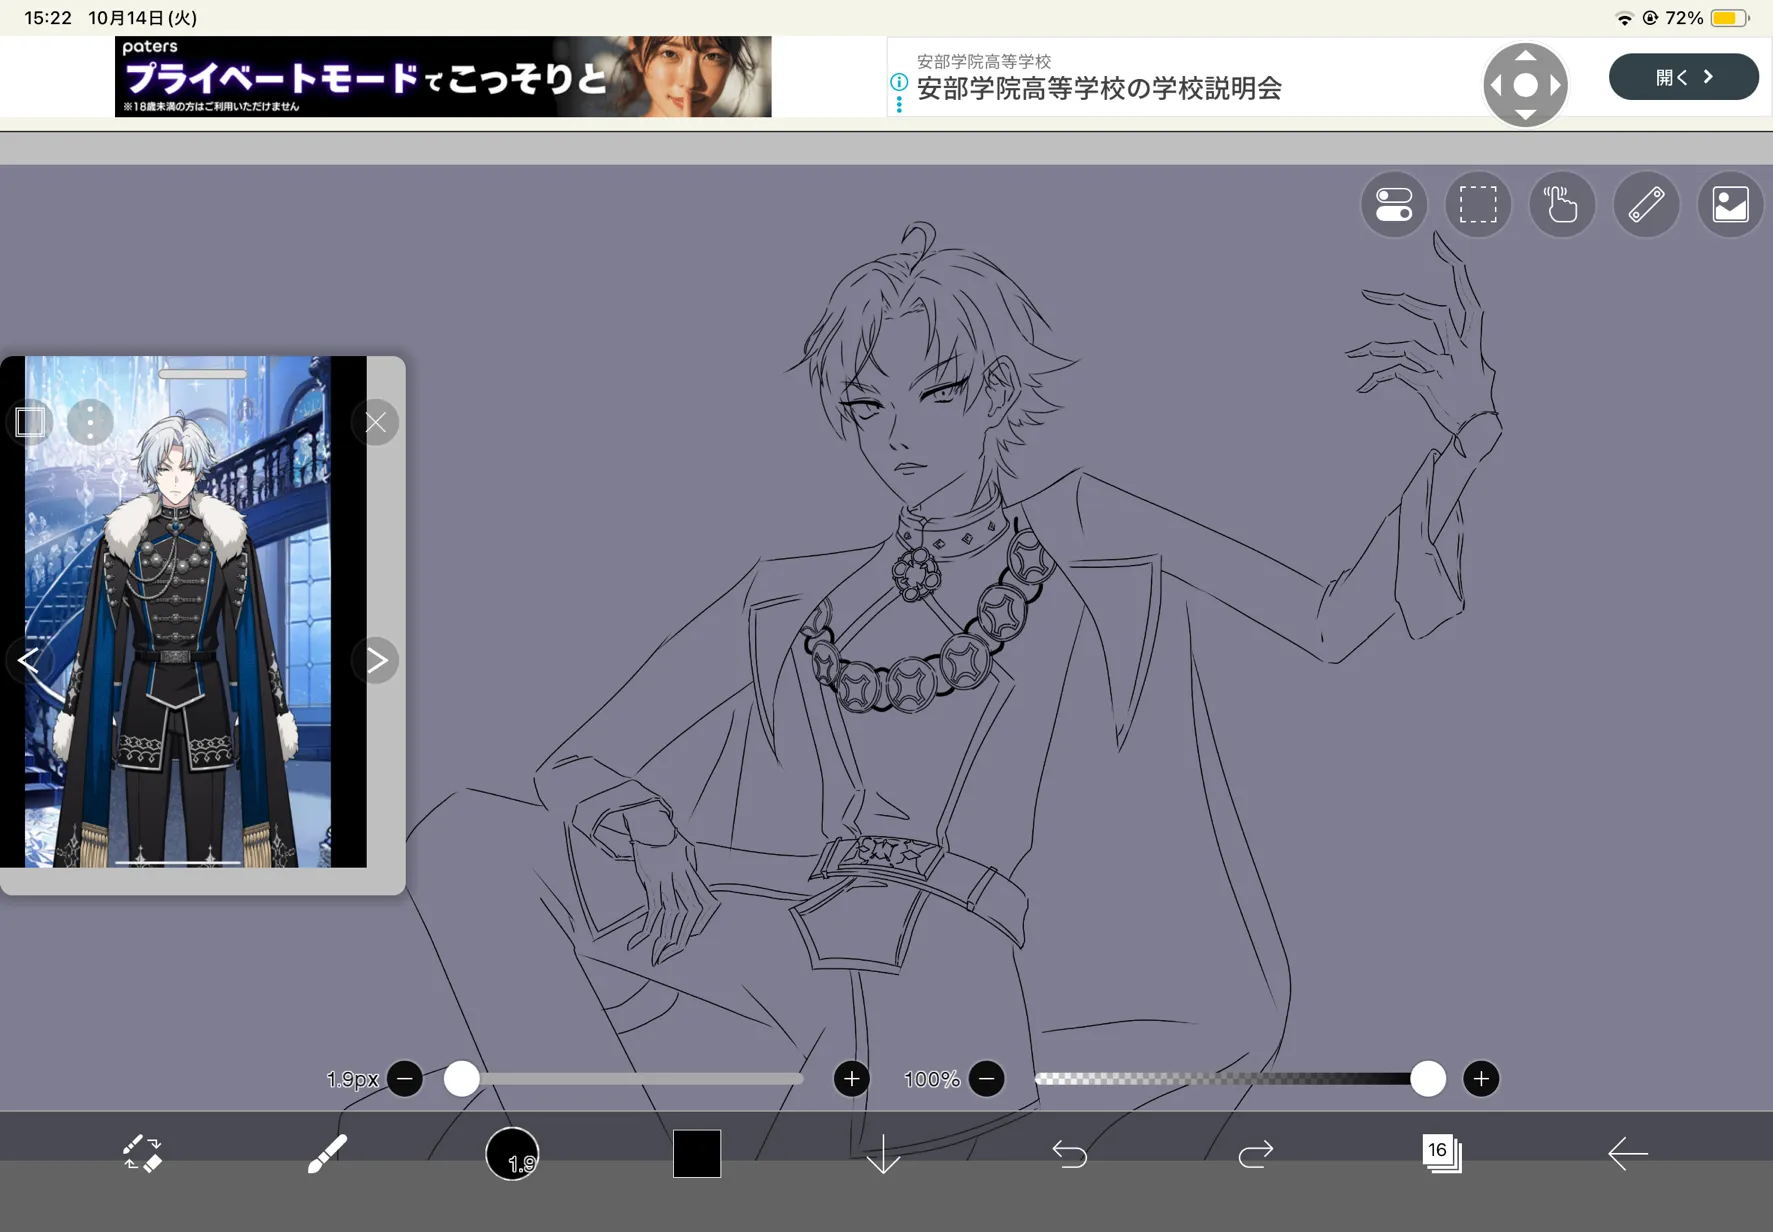Adjust the opacity slider handle

[x=1428, y=1079]
